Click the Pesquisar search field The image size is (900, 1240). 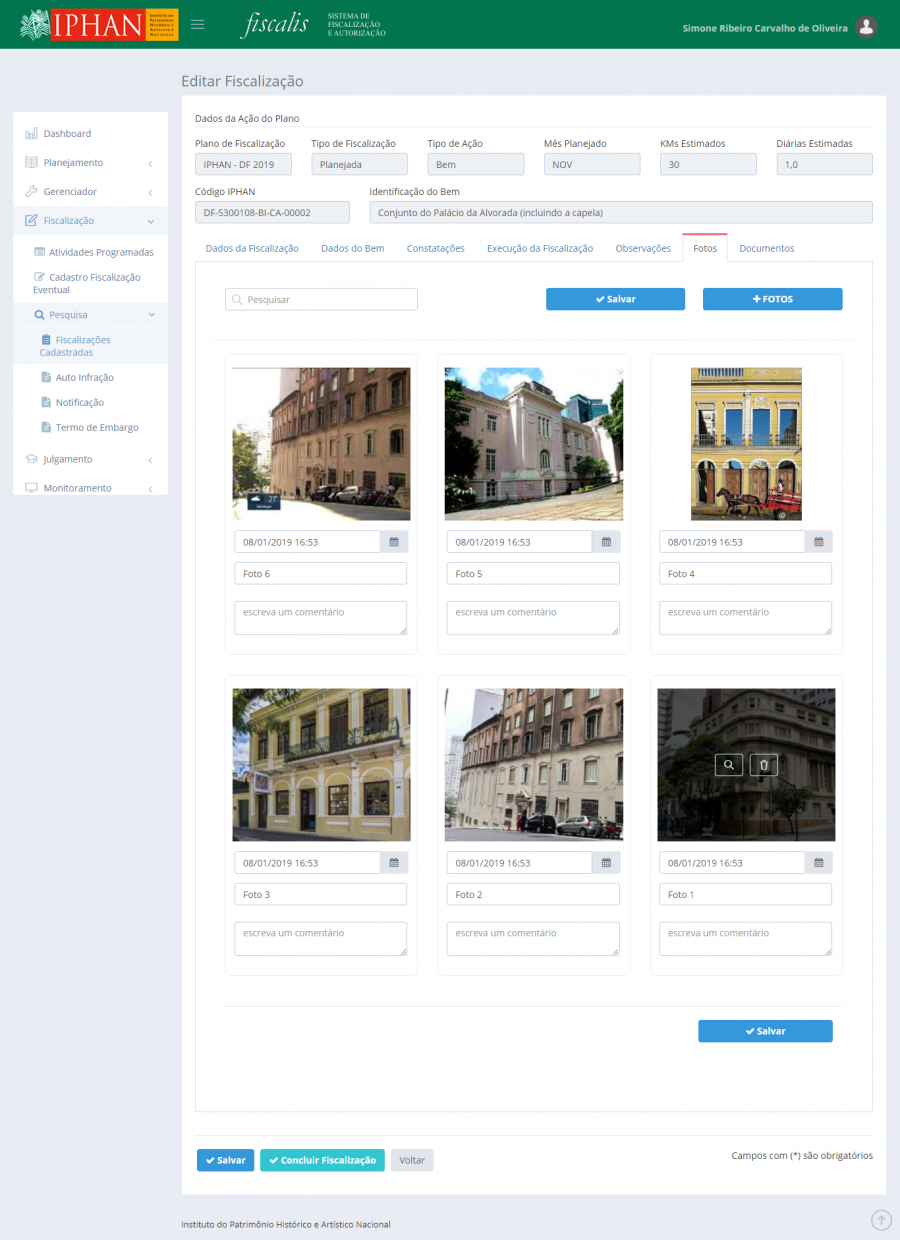coord(321,299)
